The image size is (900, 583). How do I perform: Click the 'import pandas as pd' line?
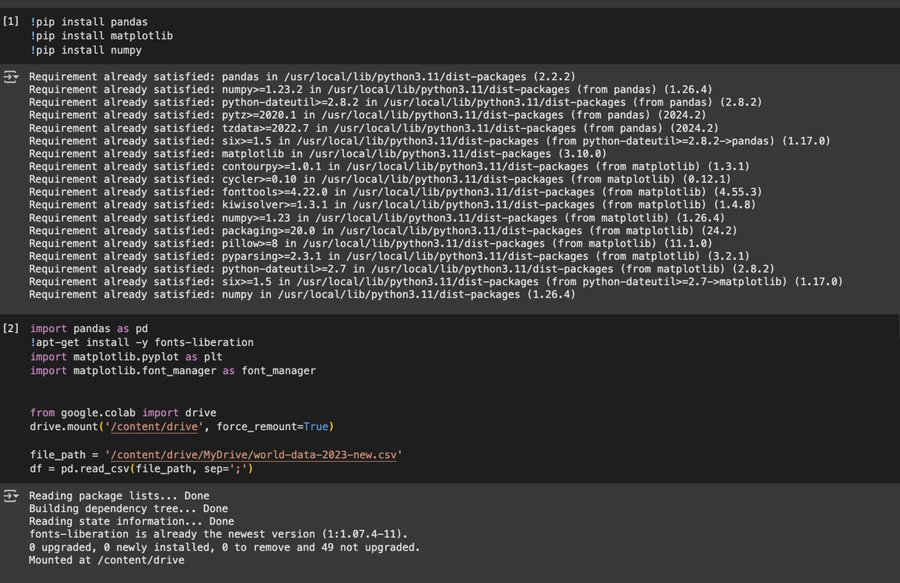click(89, 328)
